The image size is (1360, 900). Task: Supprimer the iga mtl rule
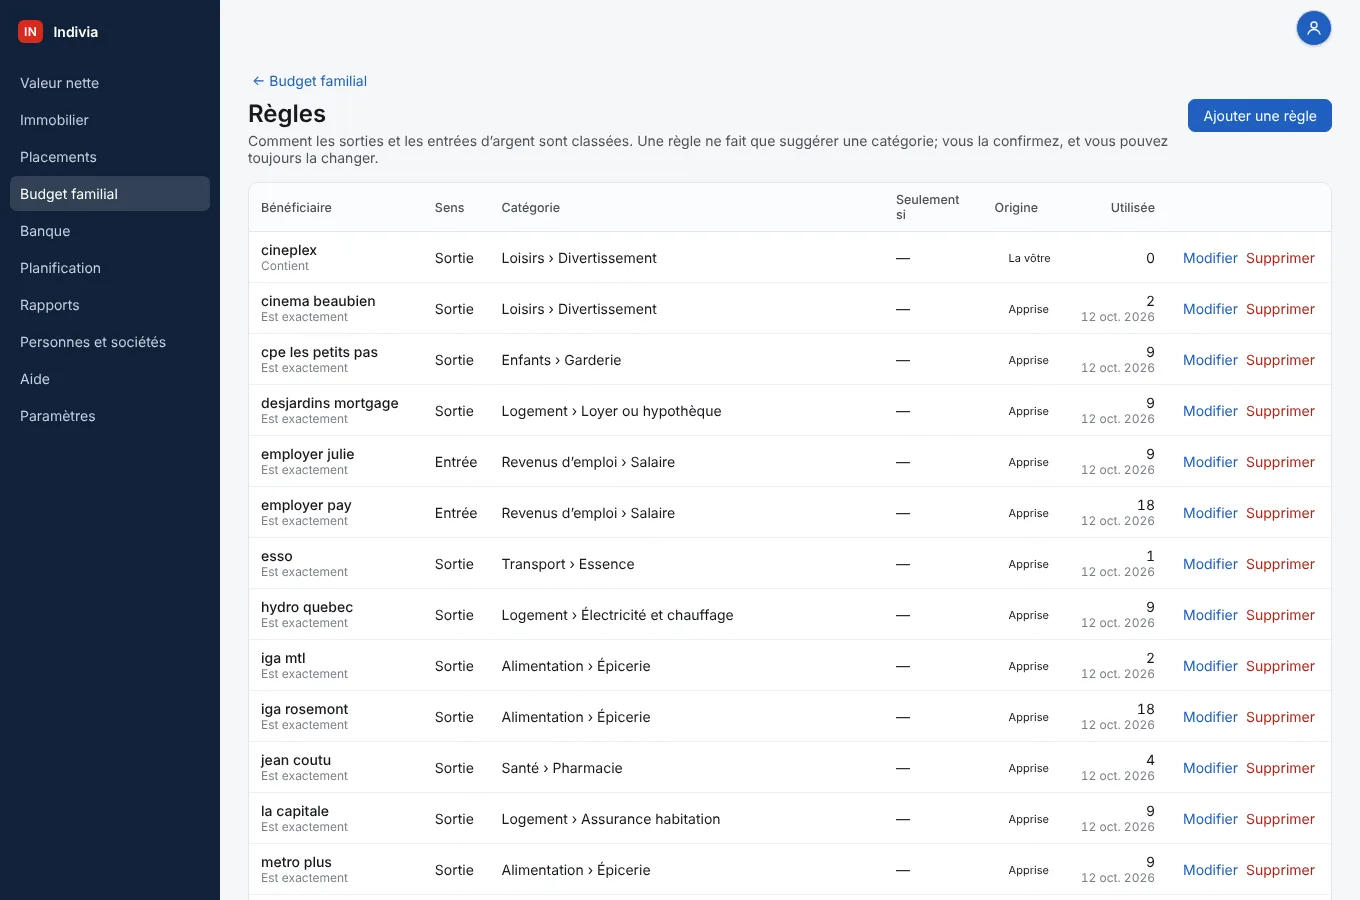(x=1280, y=666)
